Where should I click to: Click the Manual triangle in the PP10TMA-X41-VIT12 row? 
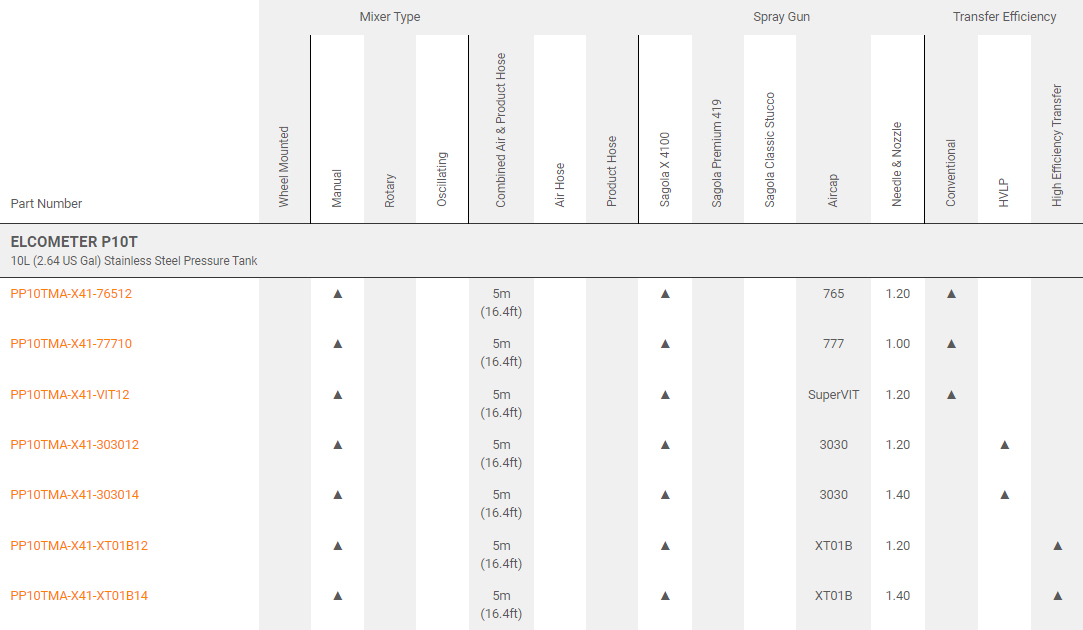coord(338,394)
